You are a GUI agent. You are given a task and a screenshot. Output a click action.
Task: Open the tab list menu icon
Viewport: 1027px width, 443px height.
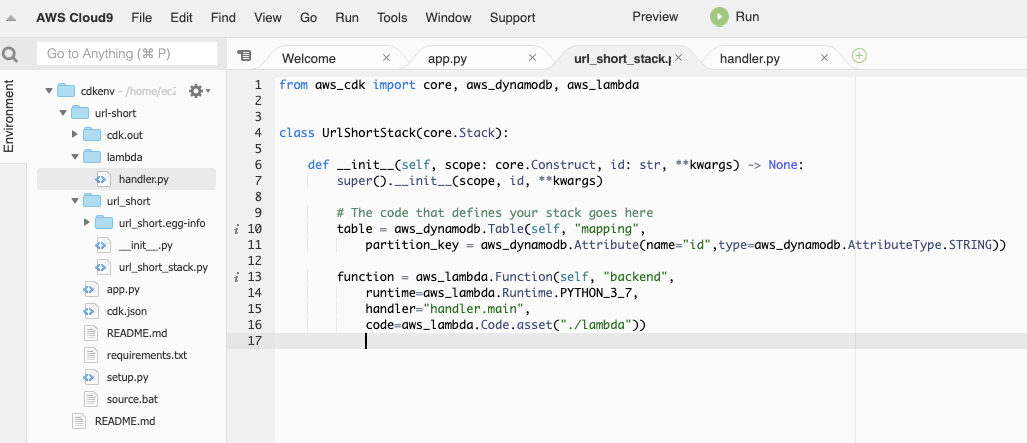pos(244,56)
